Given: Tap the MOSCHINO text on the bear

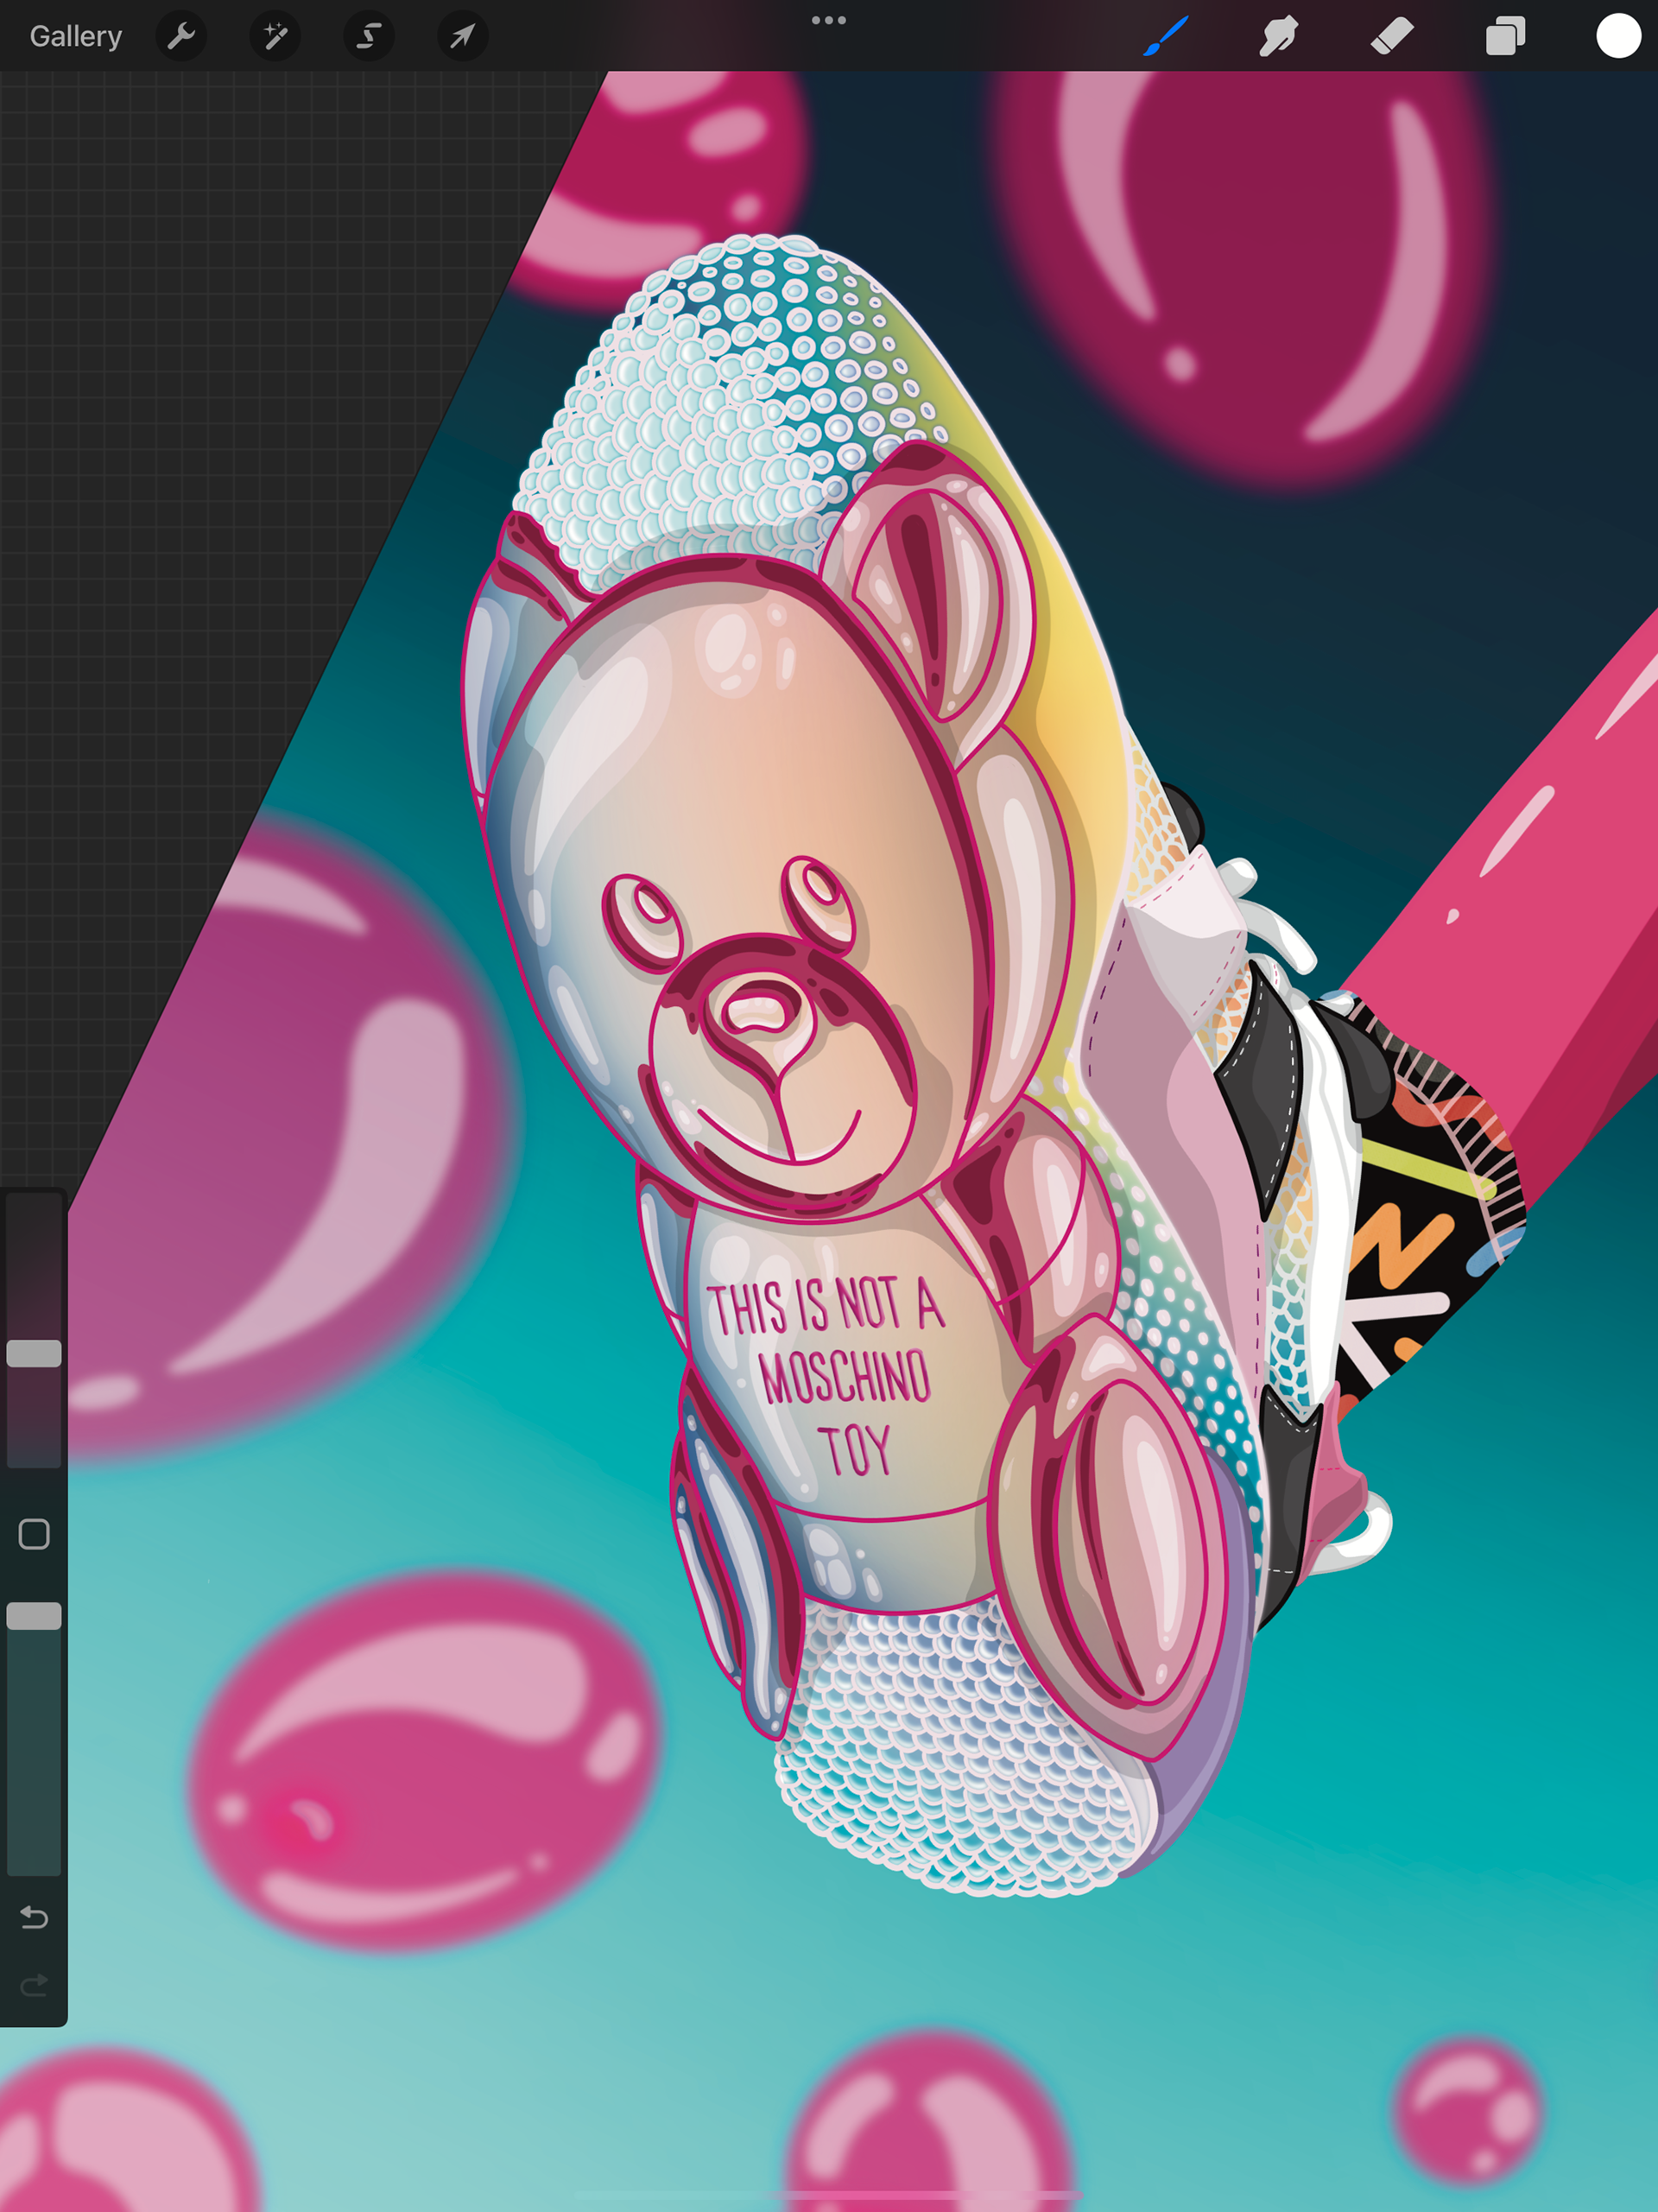Looking at the screenshot, I should [x=845, y=1378].
